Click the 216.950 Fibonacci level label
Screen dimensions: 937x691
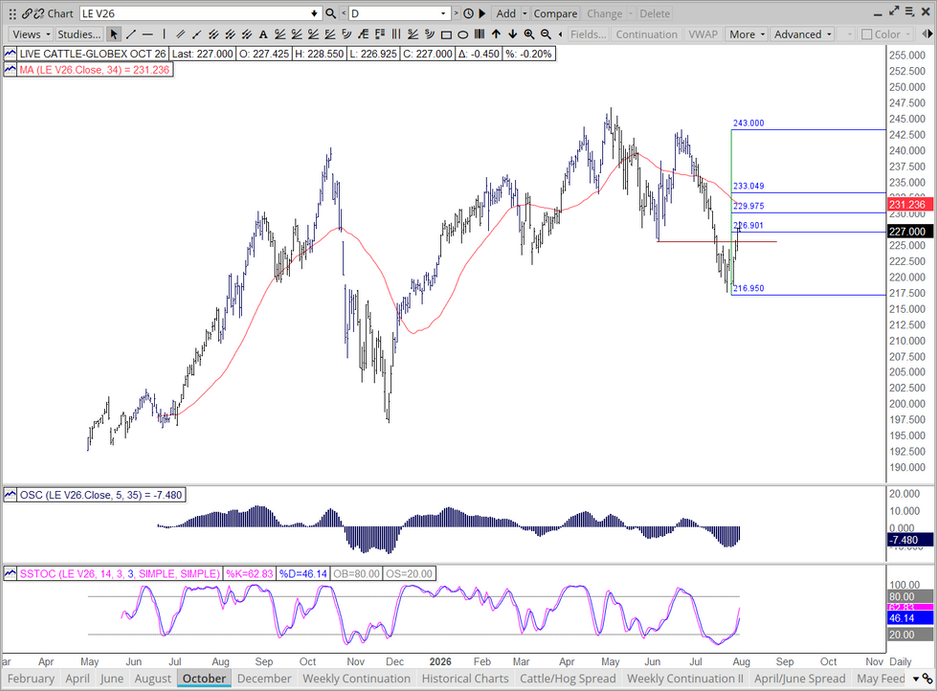click(748, 288)
